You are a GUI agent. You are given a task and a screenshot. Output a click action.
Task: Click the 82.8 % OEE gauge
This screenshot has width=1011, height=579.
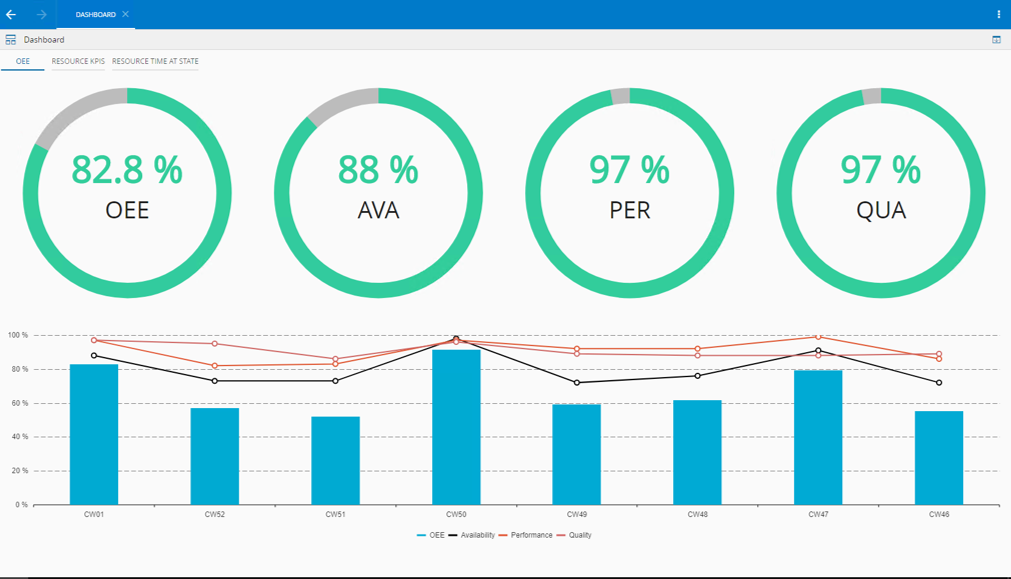[127, 193]
